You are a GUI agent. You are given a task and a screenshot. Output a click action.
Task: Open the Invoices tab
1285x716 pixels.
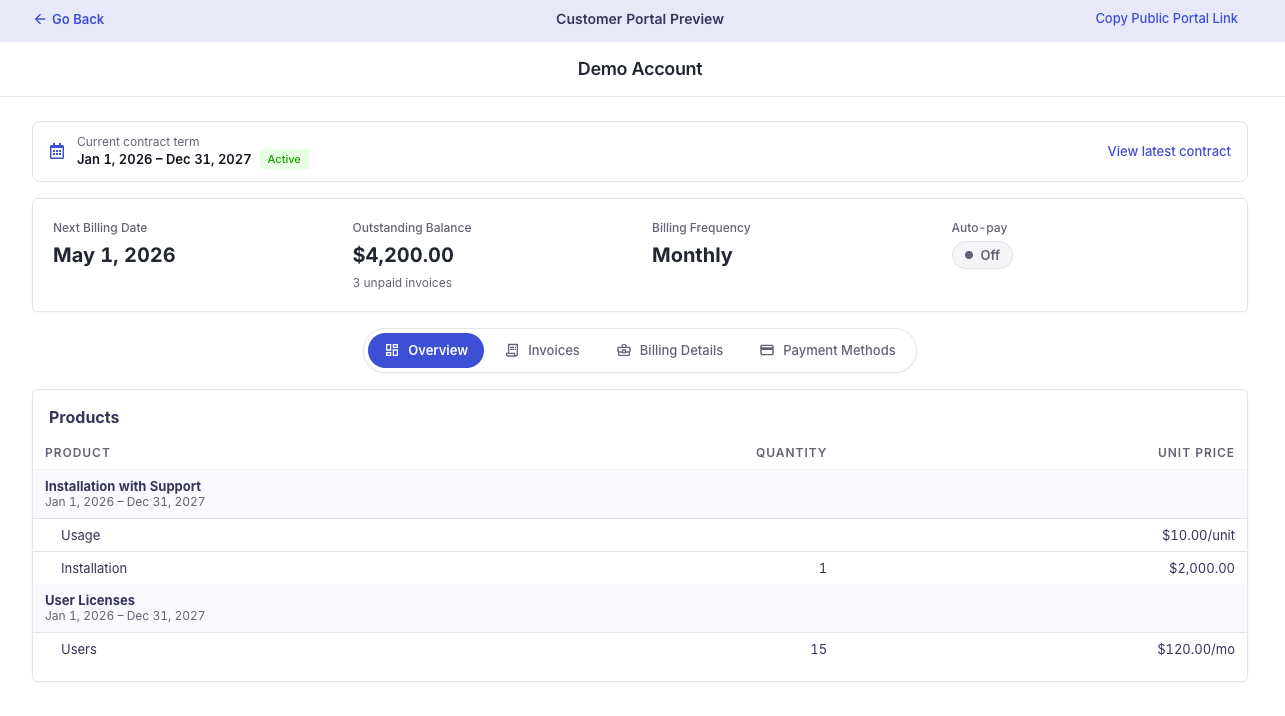[542, 350]
